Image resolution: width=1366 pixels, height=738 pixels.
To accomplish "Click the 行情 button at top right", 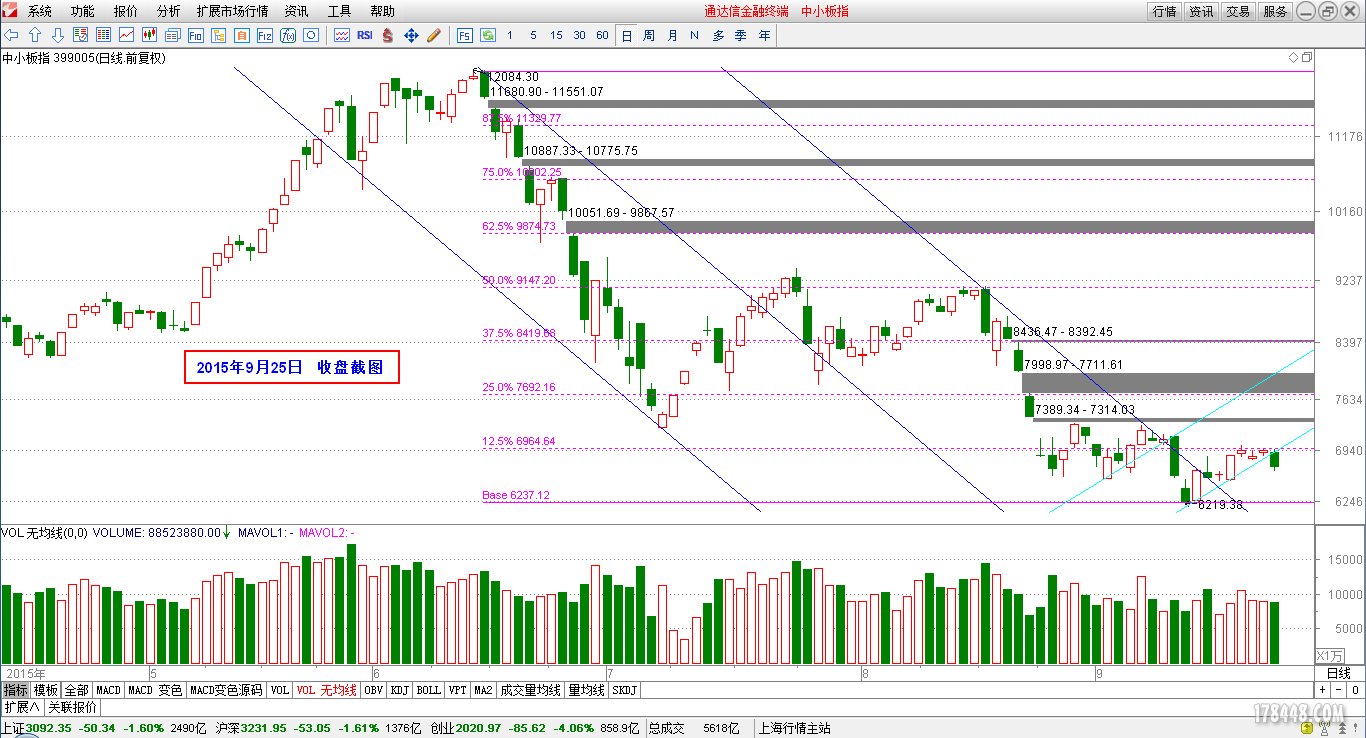I will [x=1164, y=11].
